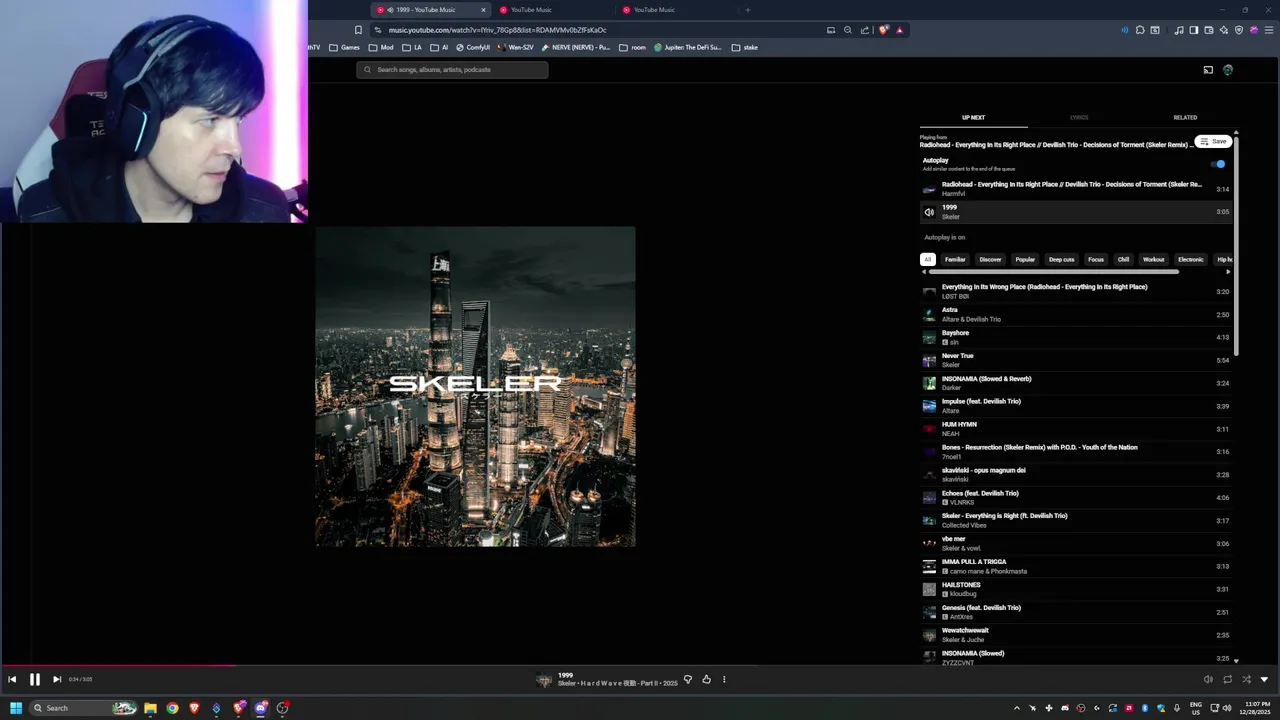This screenshot has height=720, width=1280.
Task: Play Astra by Altare & Devilish Trio
Action: point(1075,314)
